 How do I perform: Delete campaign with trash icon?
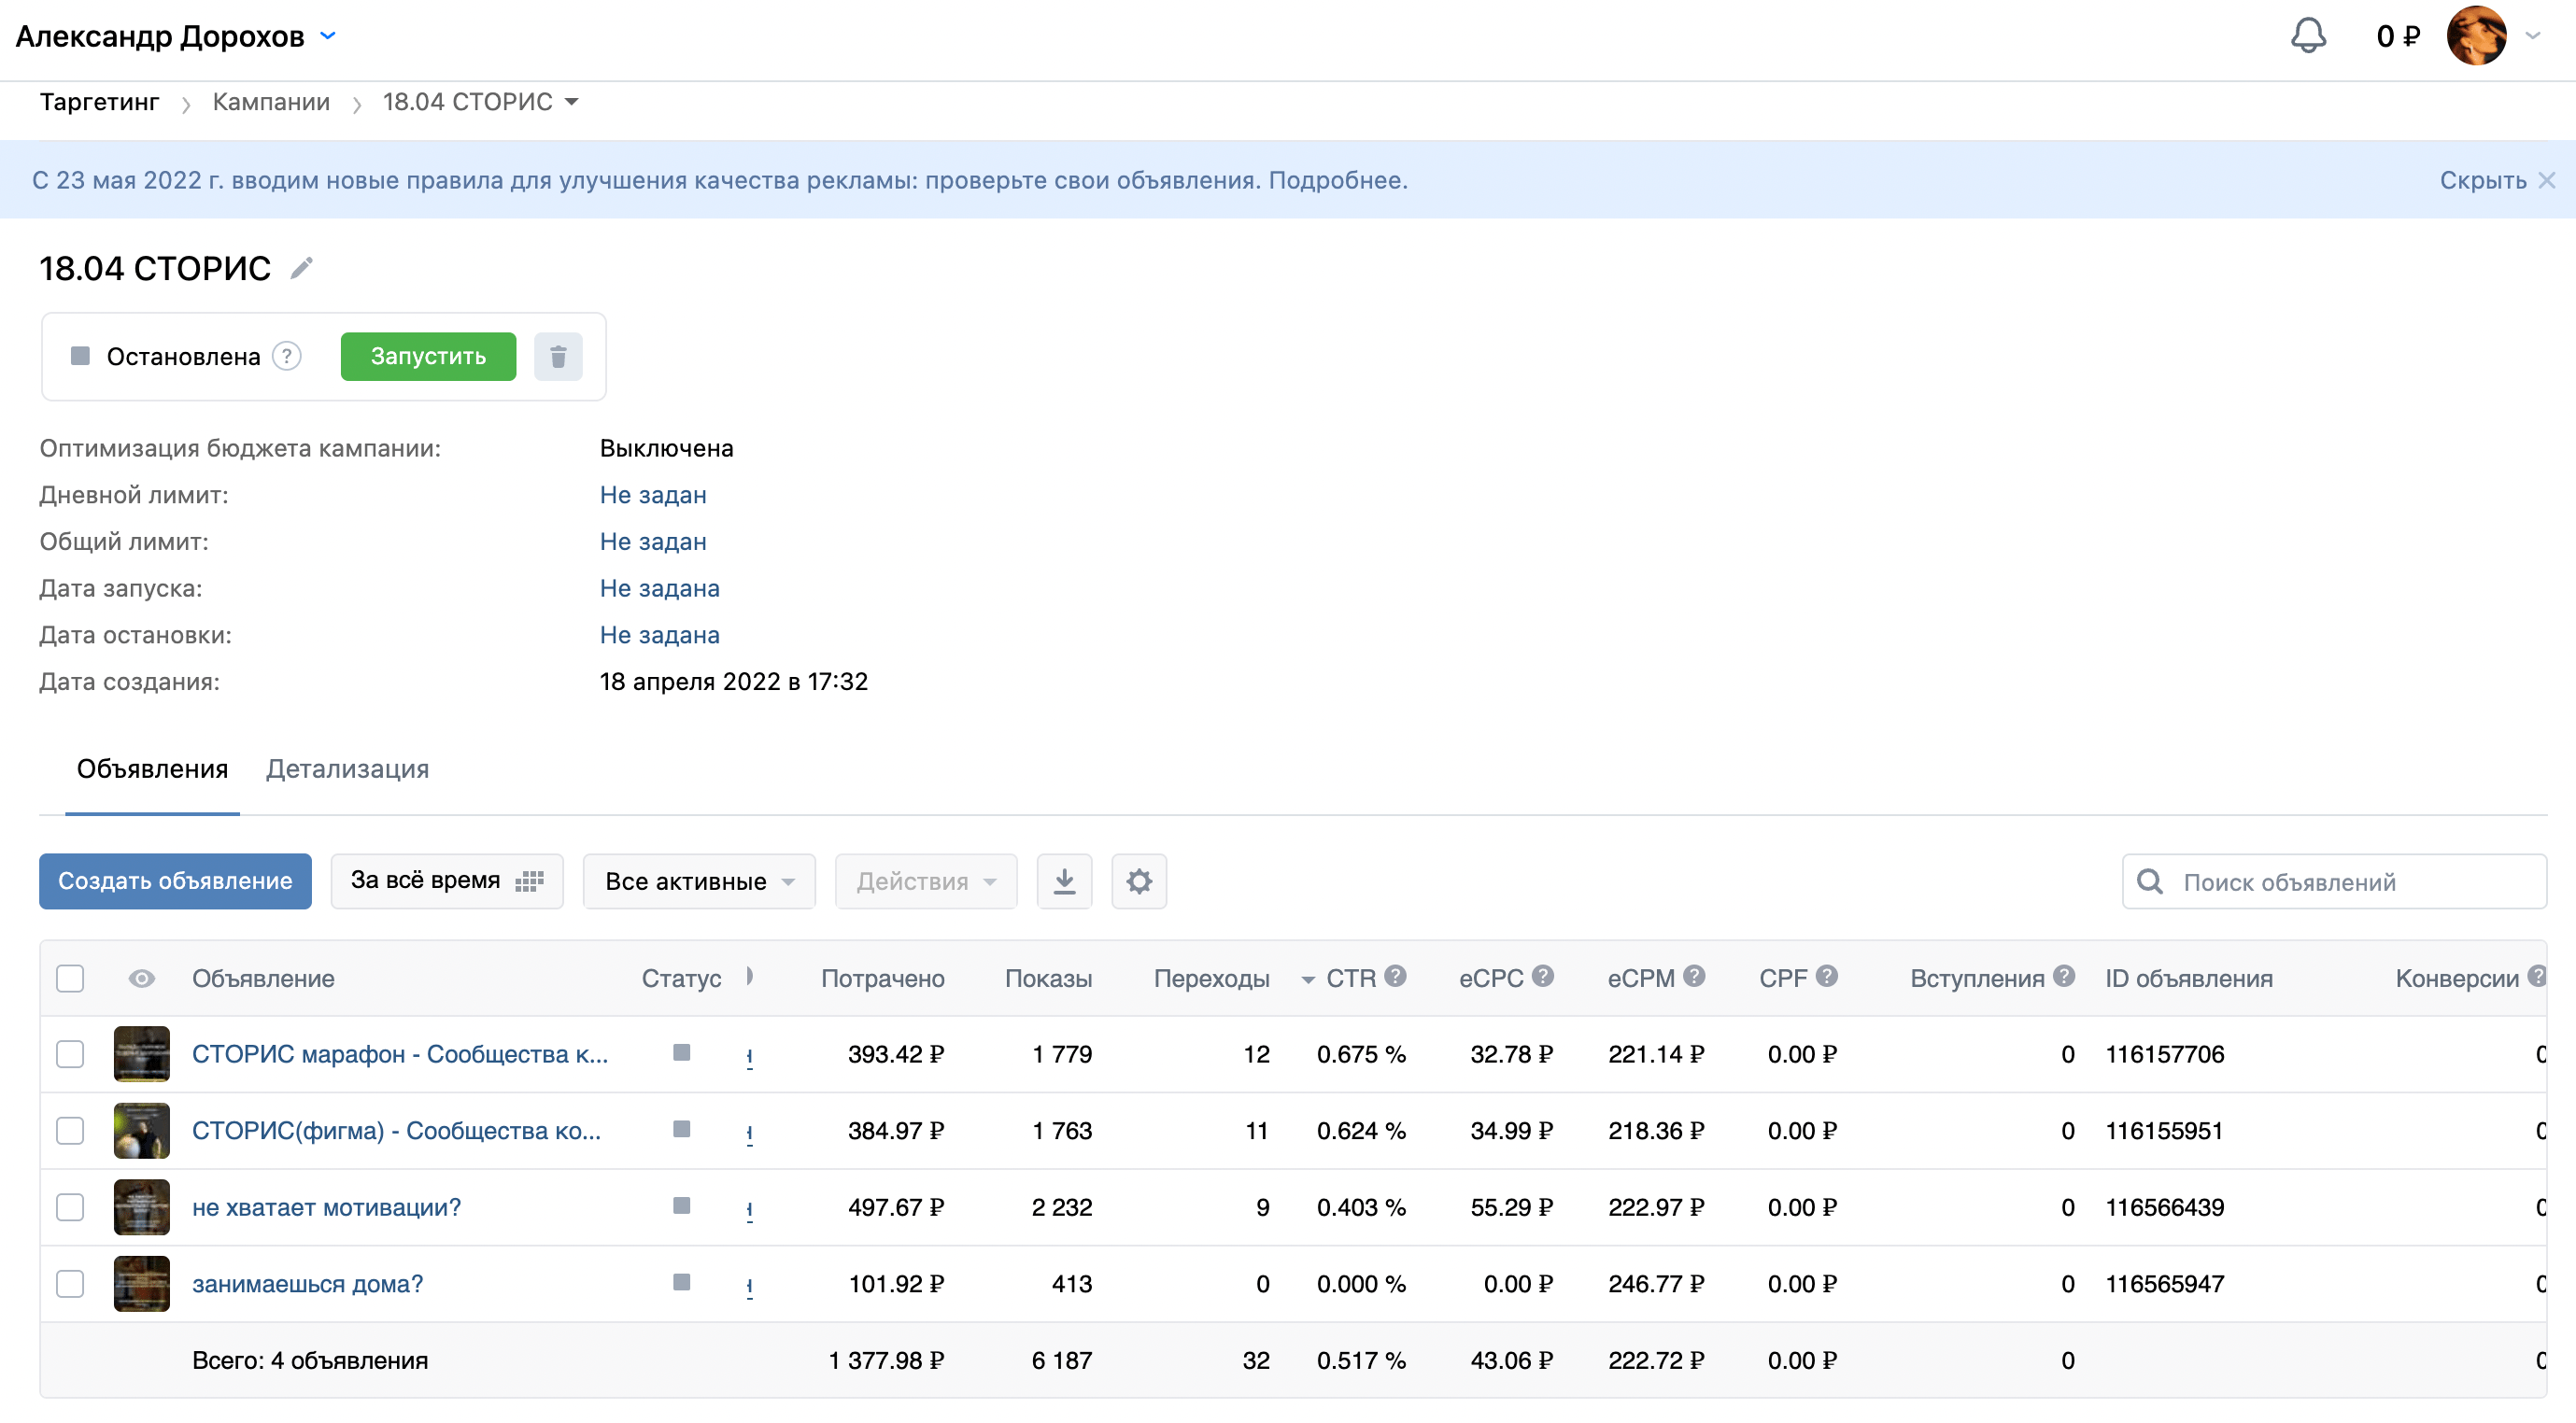558,357
